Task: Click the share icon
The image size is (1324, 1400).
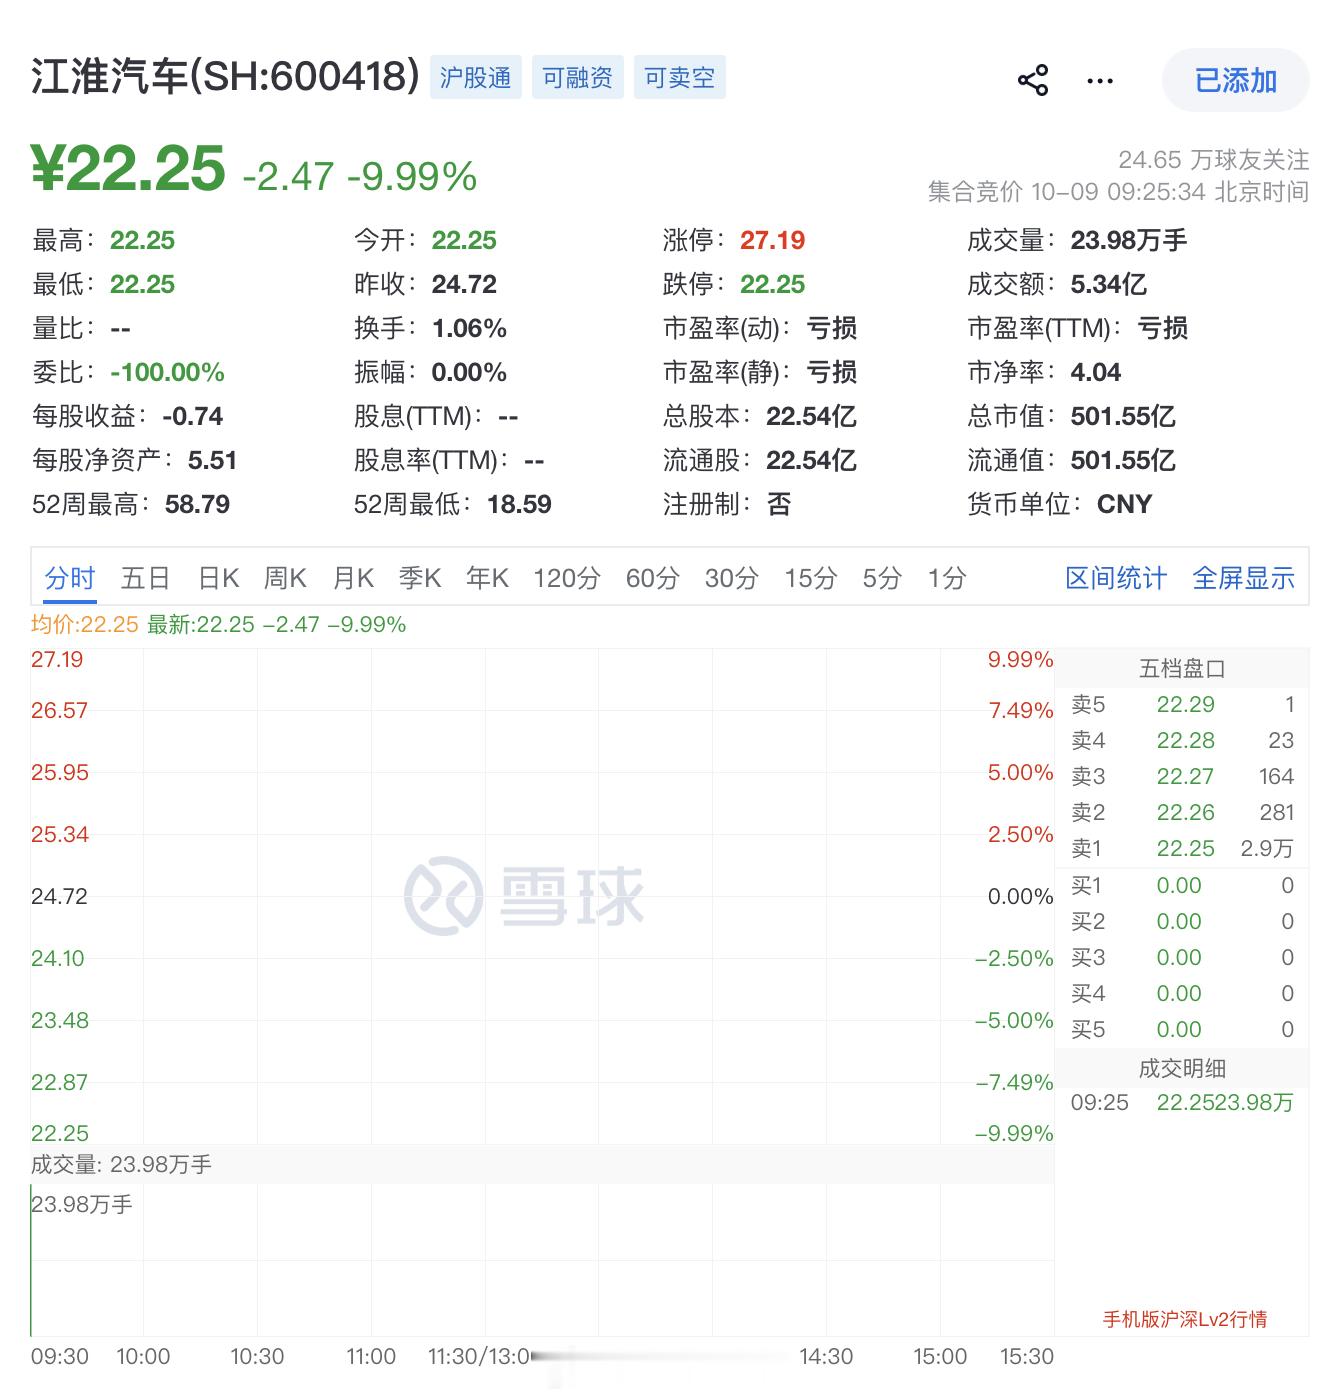Action: (1033, 80)
